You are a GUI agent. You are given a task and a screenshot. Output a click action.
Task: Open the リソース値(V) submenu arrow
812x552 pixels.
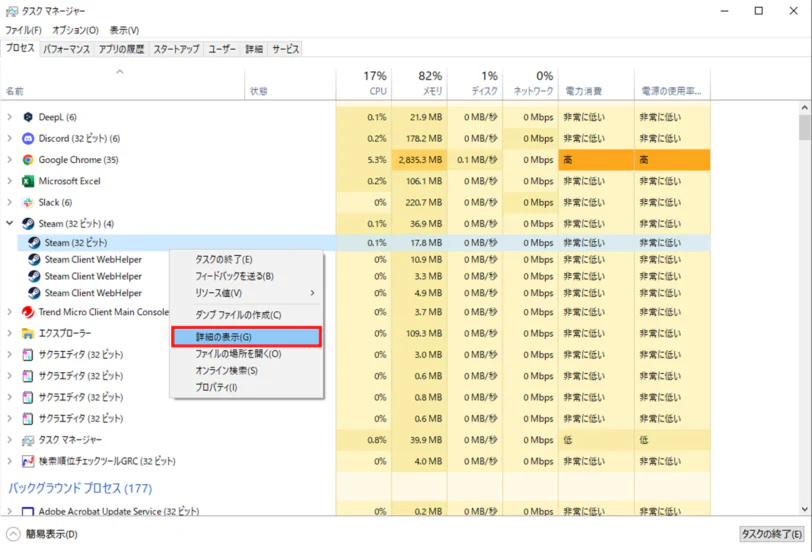[x=312, y=293]
